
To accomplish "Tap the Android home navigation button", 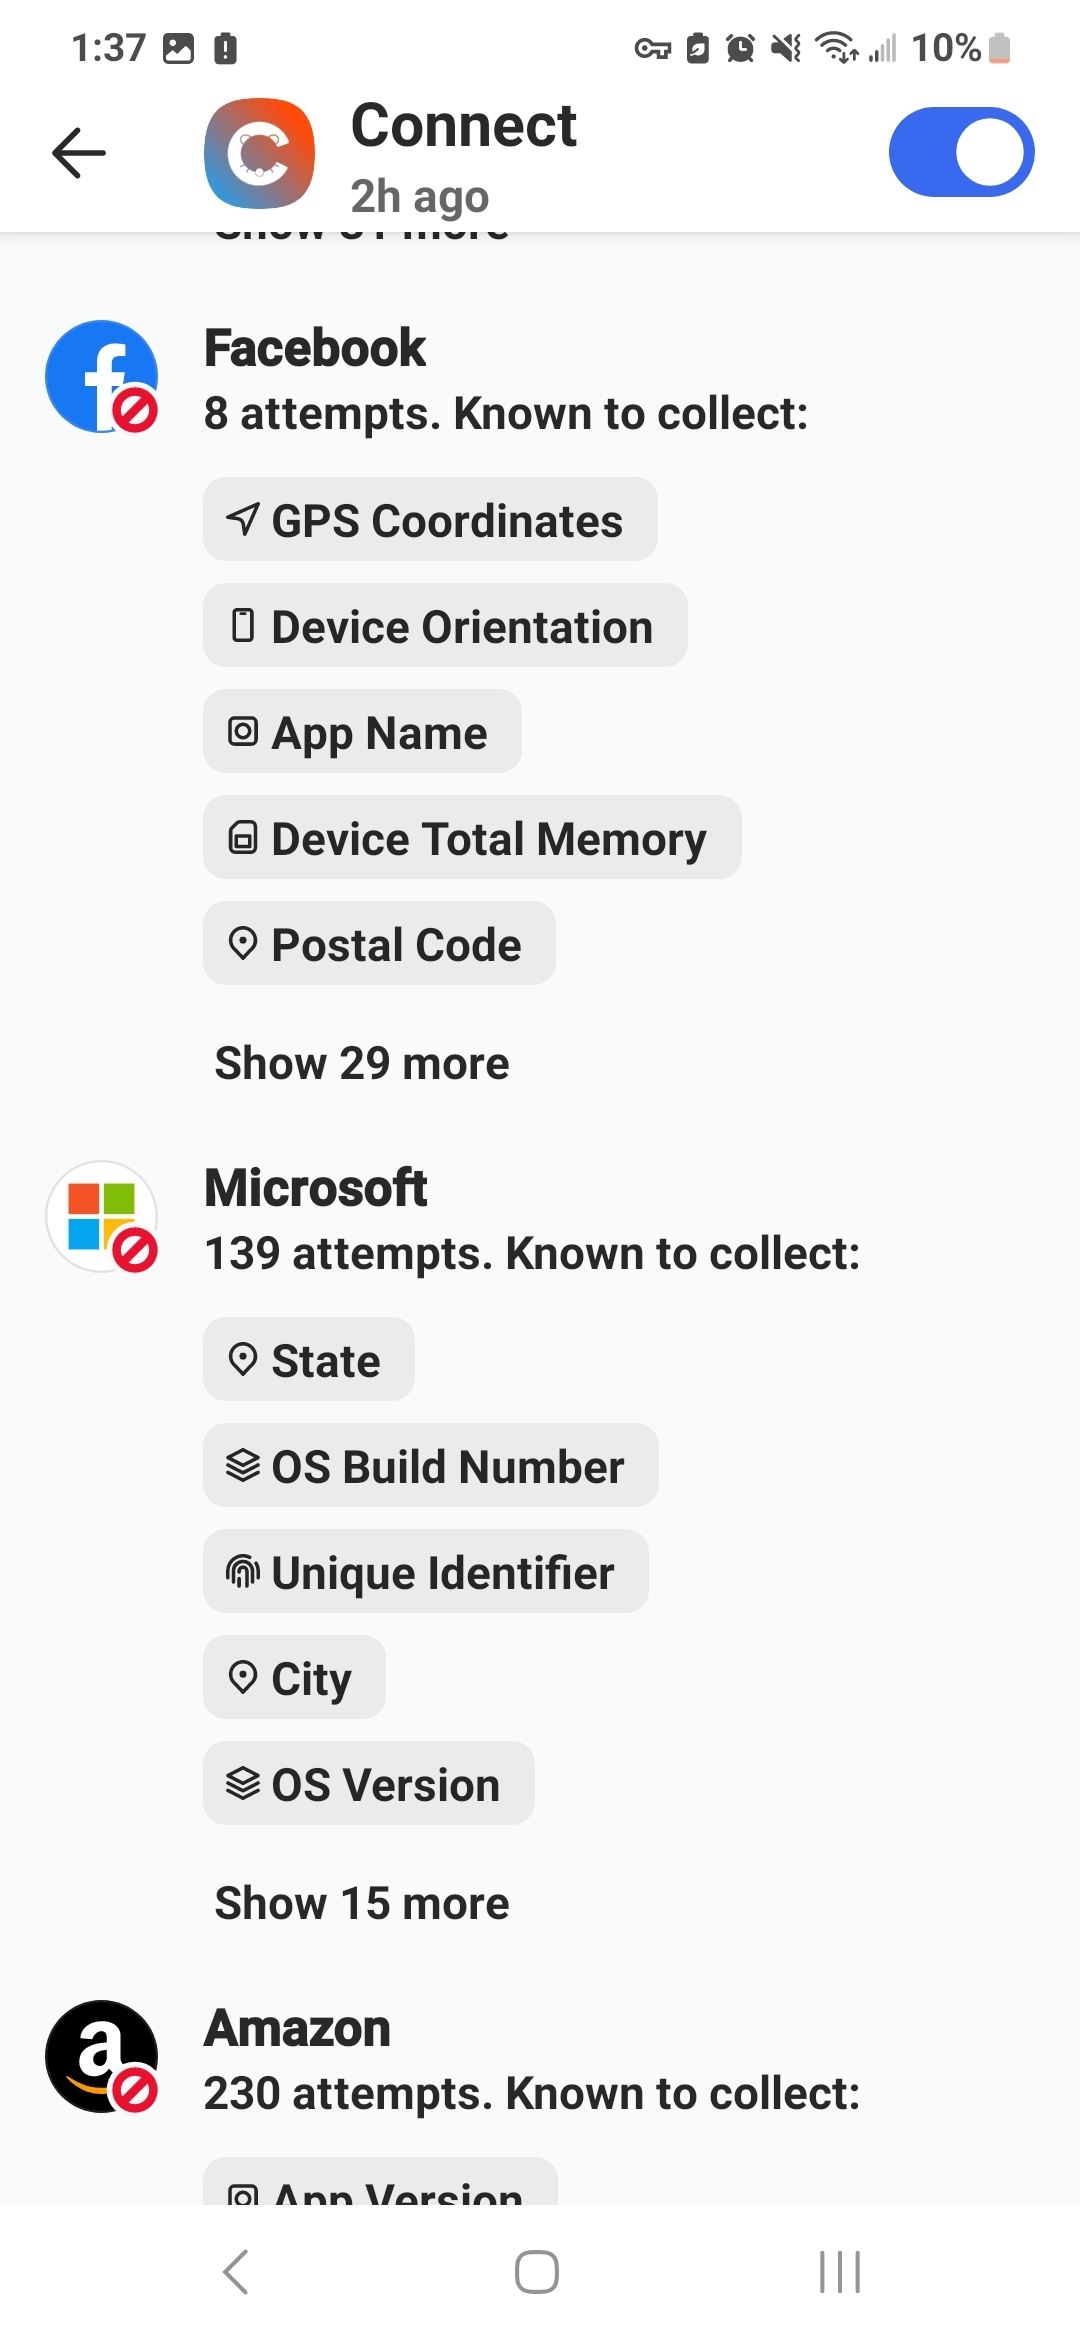I will point(537,2272).
